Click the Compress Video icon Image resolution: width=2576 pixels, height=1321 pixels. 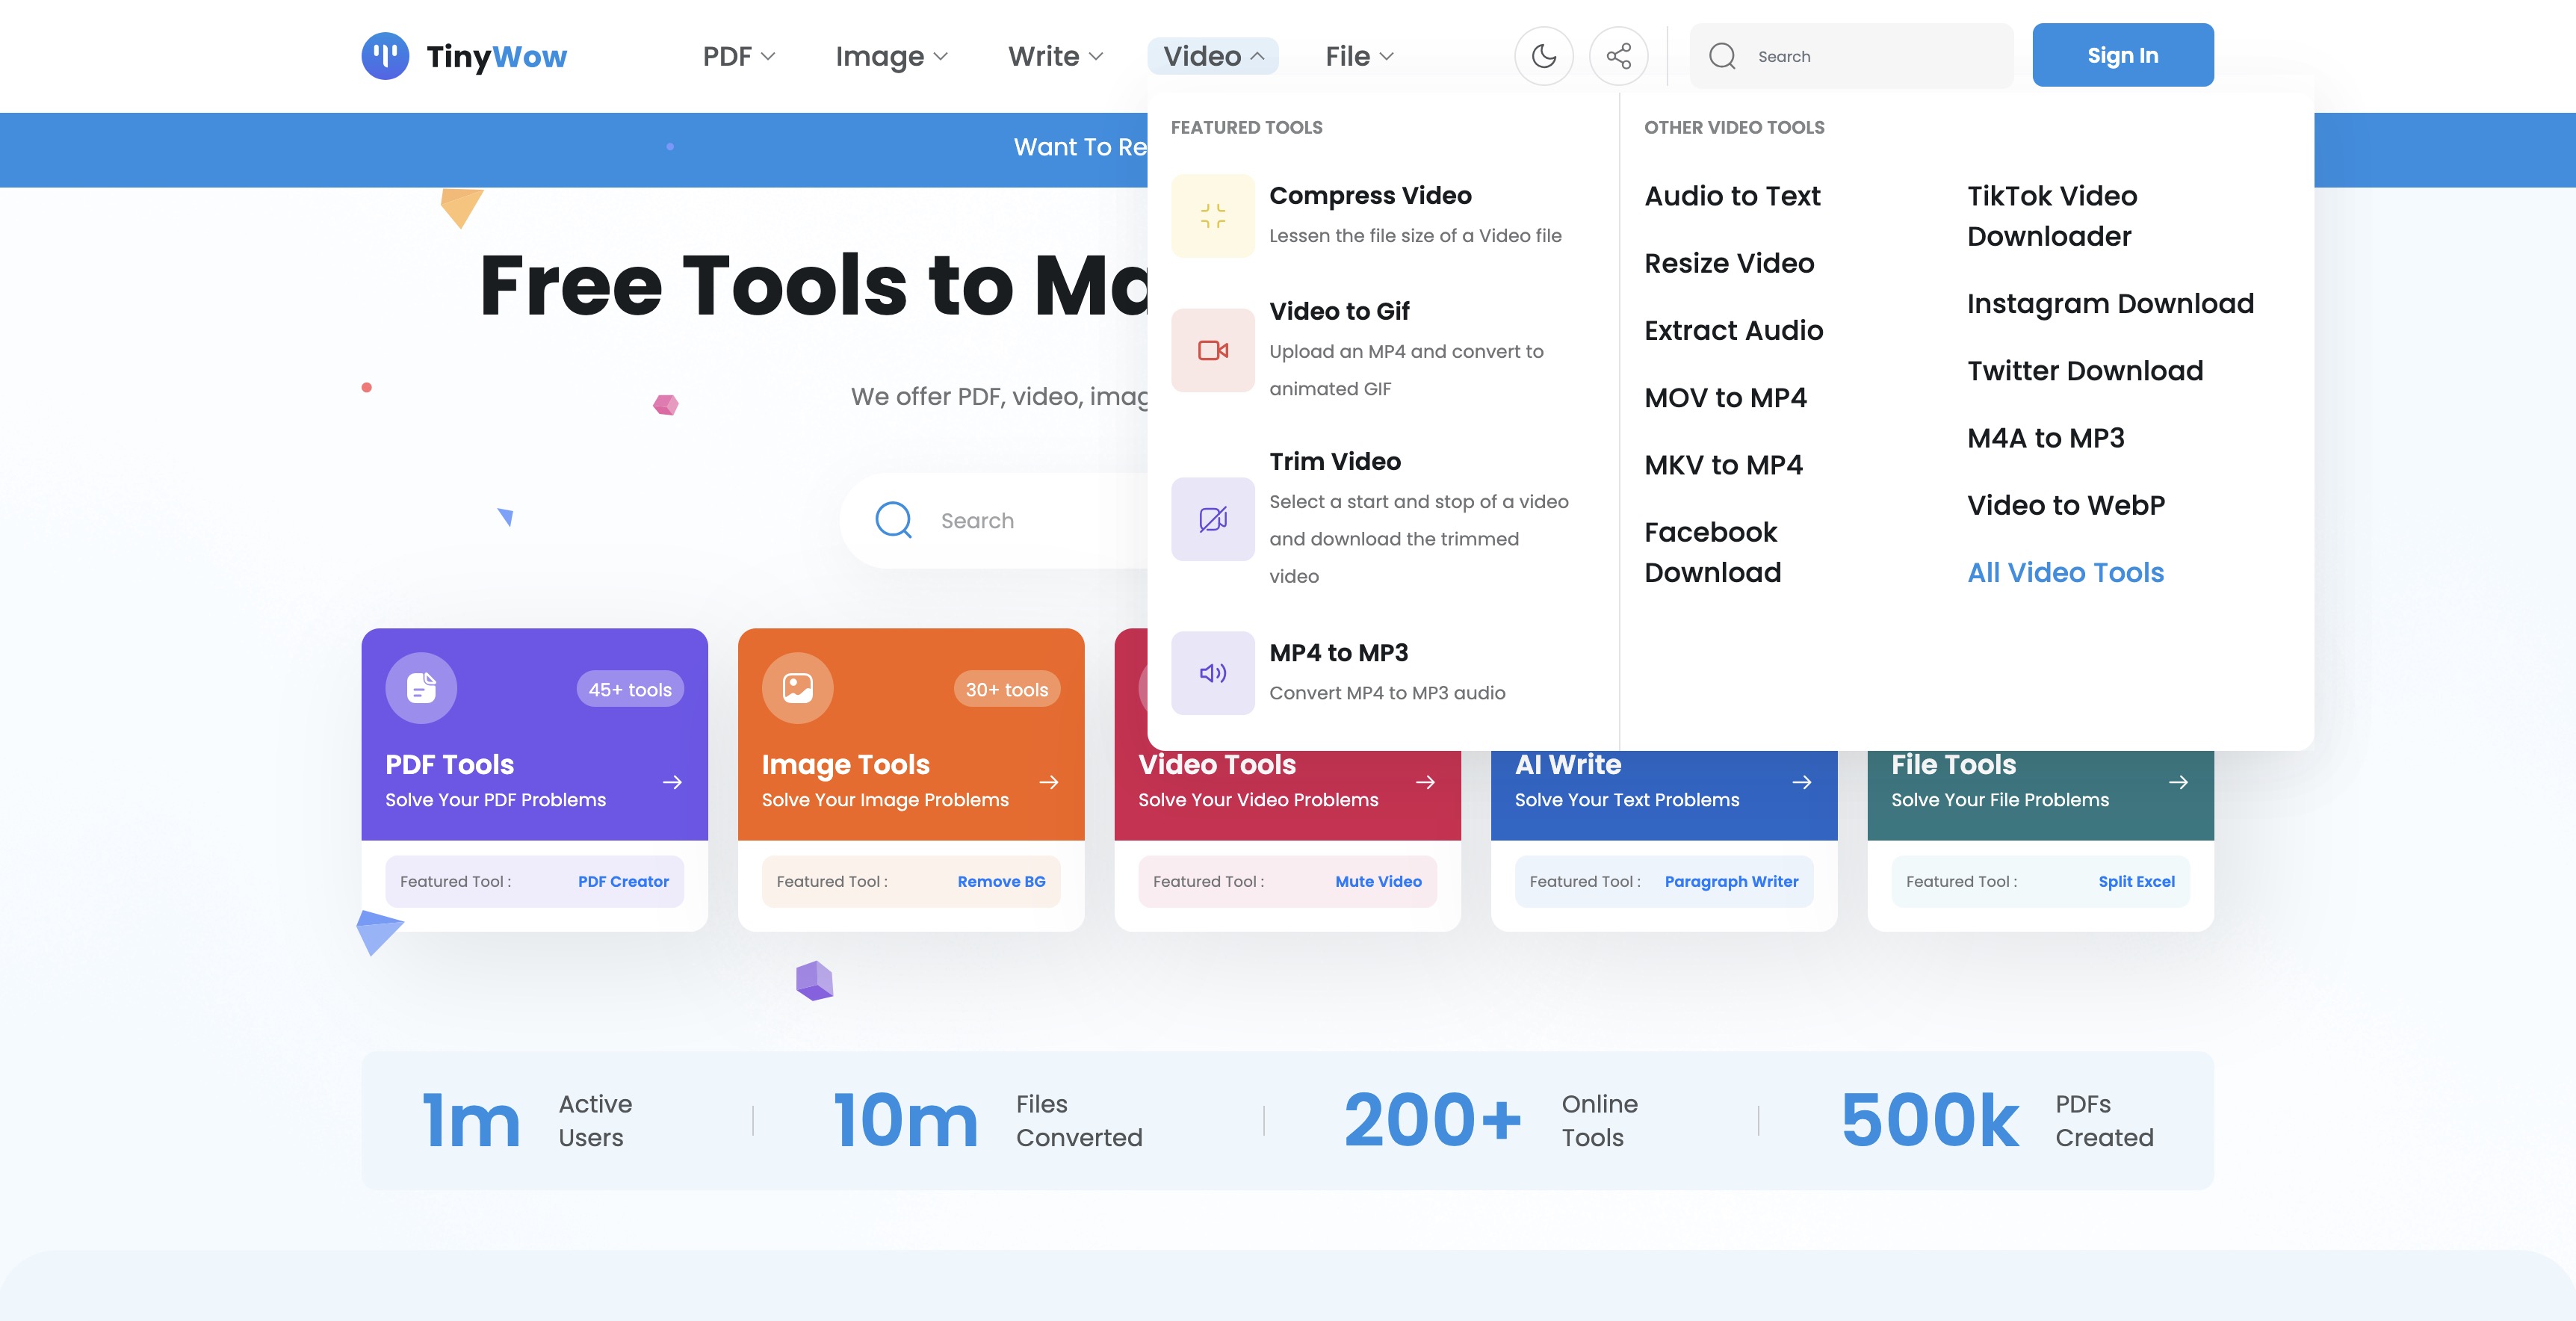(1212, 216)
